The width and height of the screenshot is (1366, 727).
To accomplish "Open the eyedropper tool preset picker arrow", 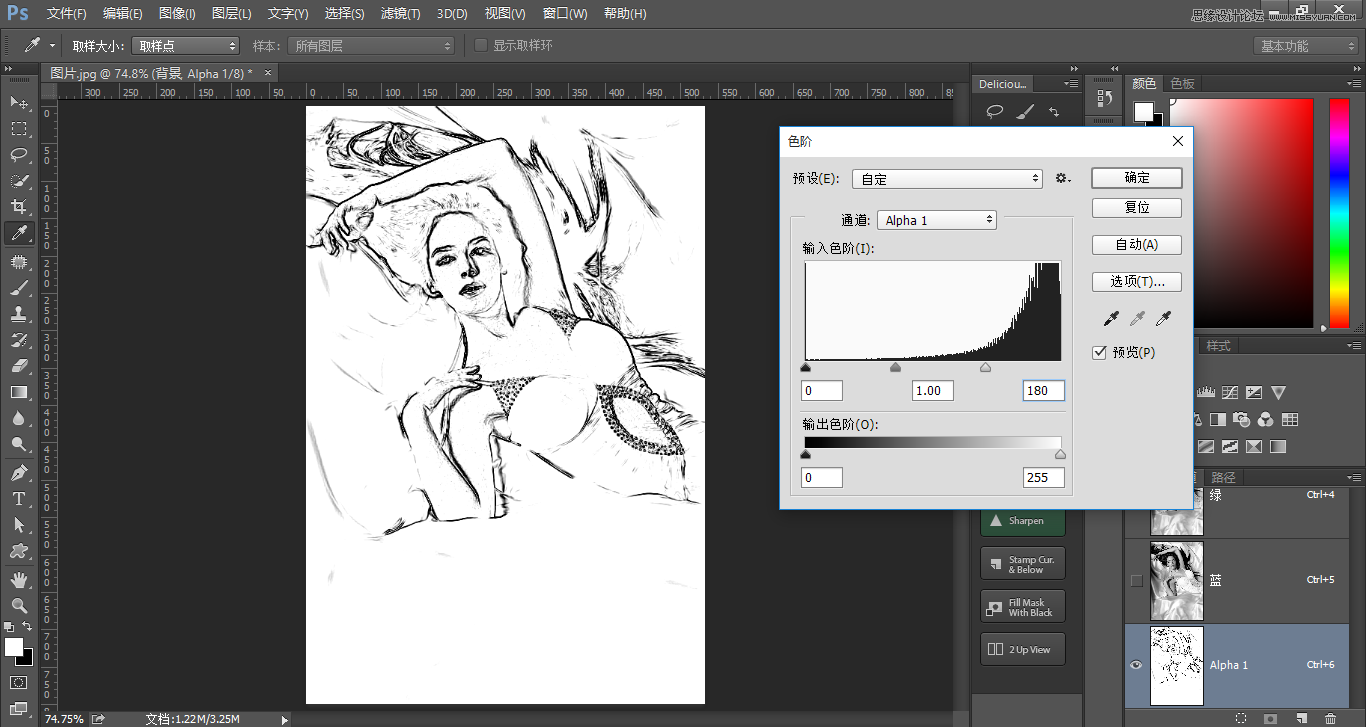I will click(52, 46).
